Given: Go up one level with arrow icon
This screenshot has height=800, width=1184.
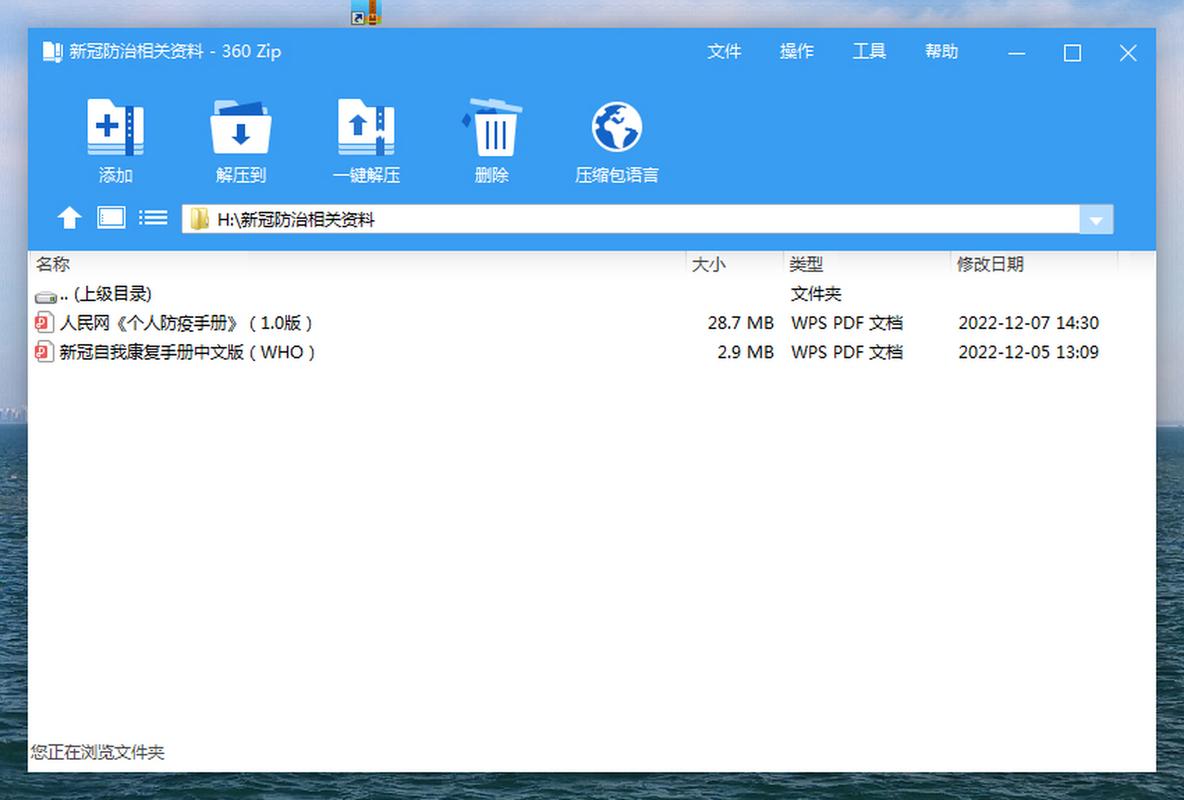Looking at the screenshot, I should 69,217.
